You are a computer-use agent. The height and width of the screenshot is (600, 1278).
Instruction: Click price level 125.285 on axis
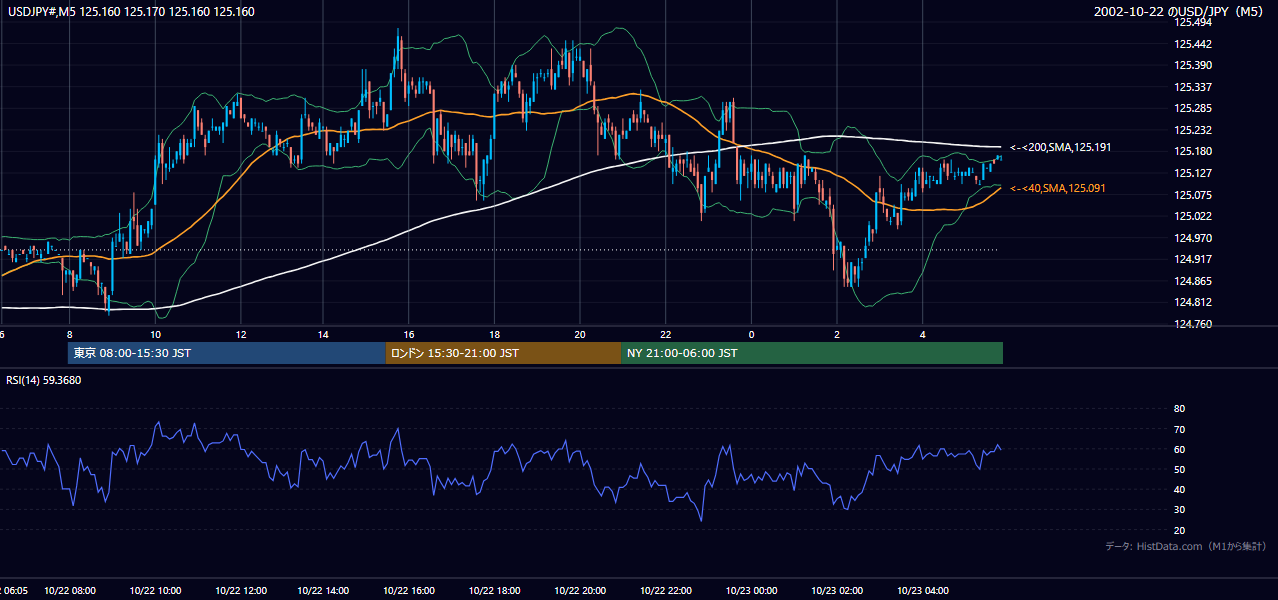tap(1192, 108)
